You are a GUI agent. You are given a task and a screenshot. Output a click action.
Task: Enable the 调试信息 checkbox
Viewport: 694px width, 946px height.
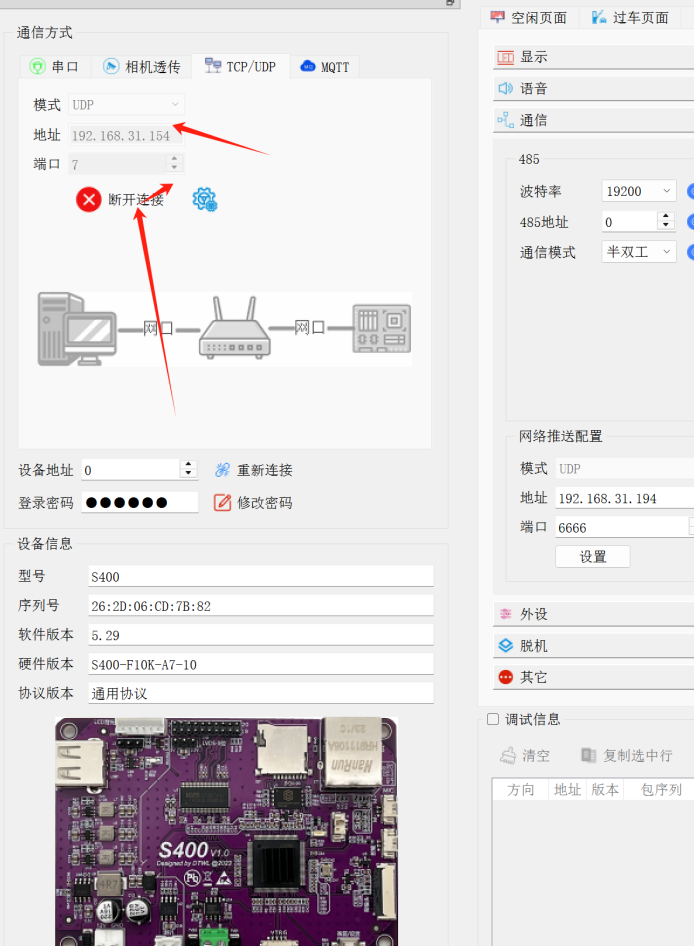click(x=493, y=719)
